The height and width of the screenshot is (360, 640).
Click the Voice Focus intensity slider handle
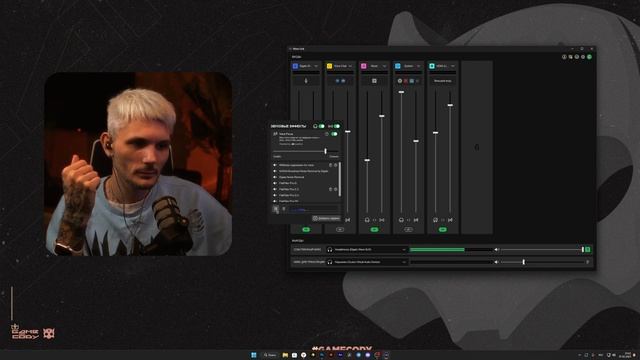tap(325, 151)
